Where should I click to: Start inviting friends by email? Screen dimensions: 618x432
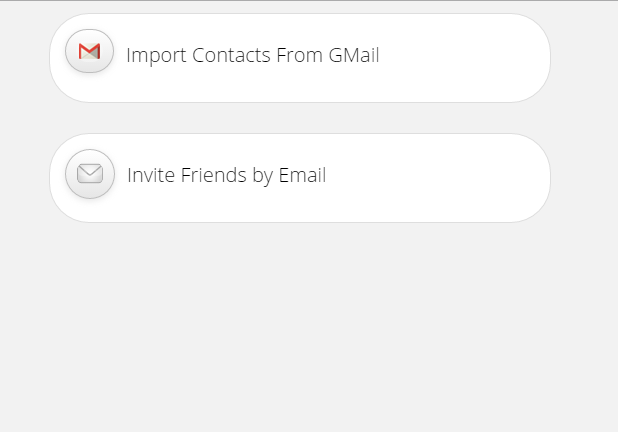pos(226,176)
